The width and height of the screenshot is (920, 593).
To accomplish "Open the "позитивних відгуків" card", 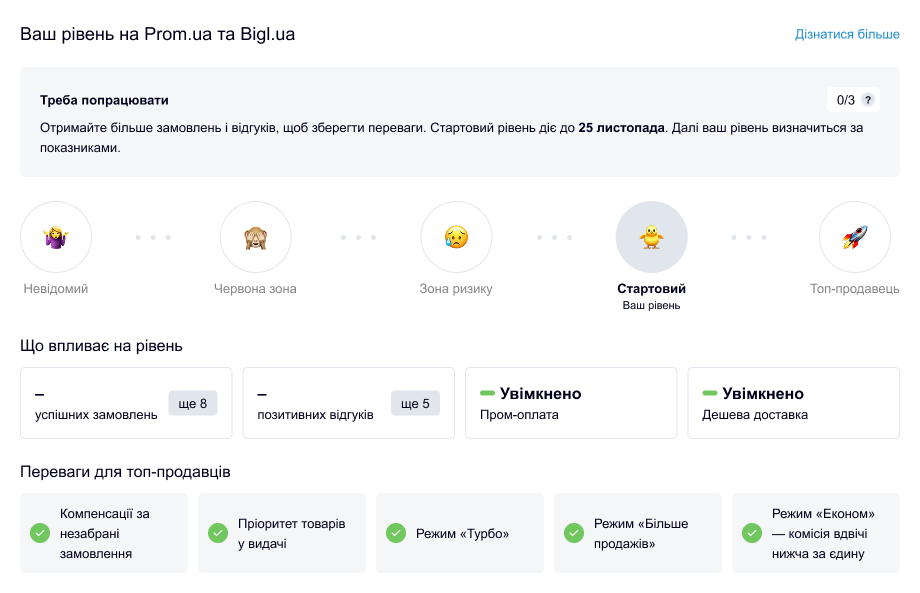I will coord(349,403).
